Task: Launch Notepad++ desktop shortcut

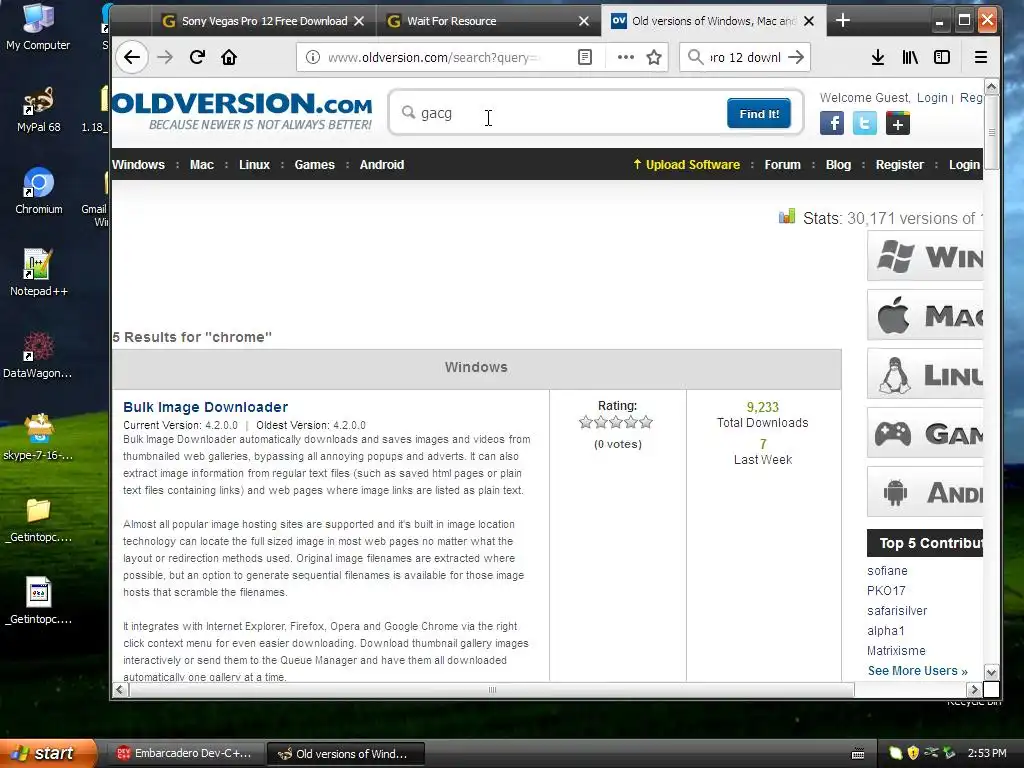Action: click(39, 273)
